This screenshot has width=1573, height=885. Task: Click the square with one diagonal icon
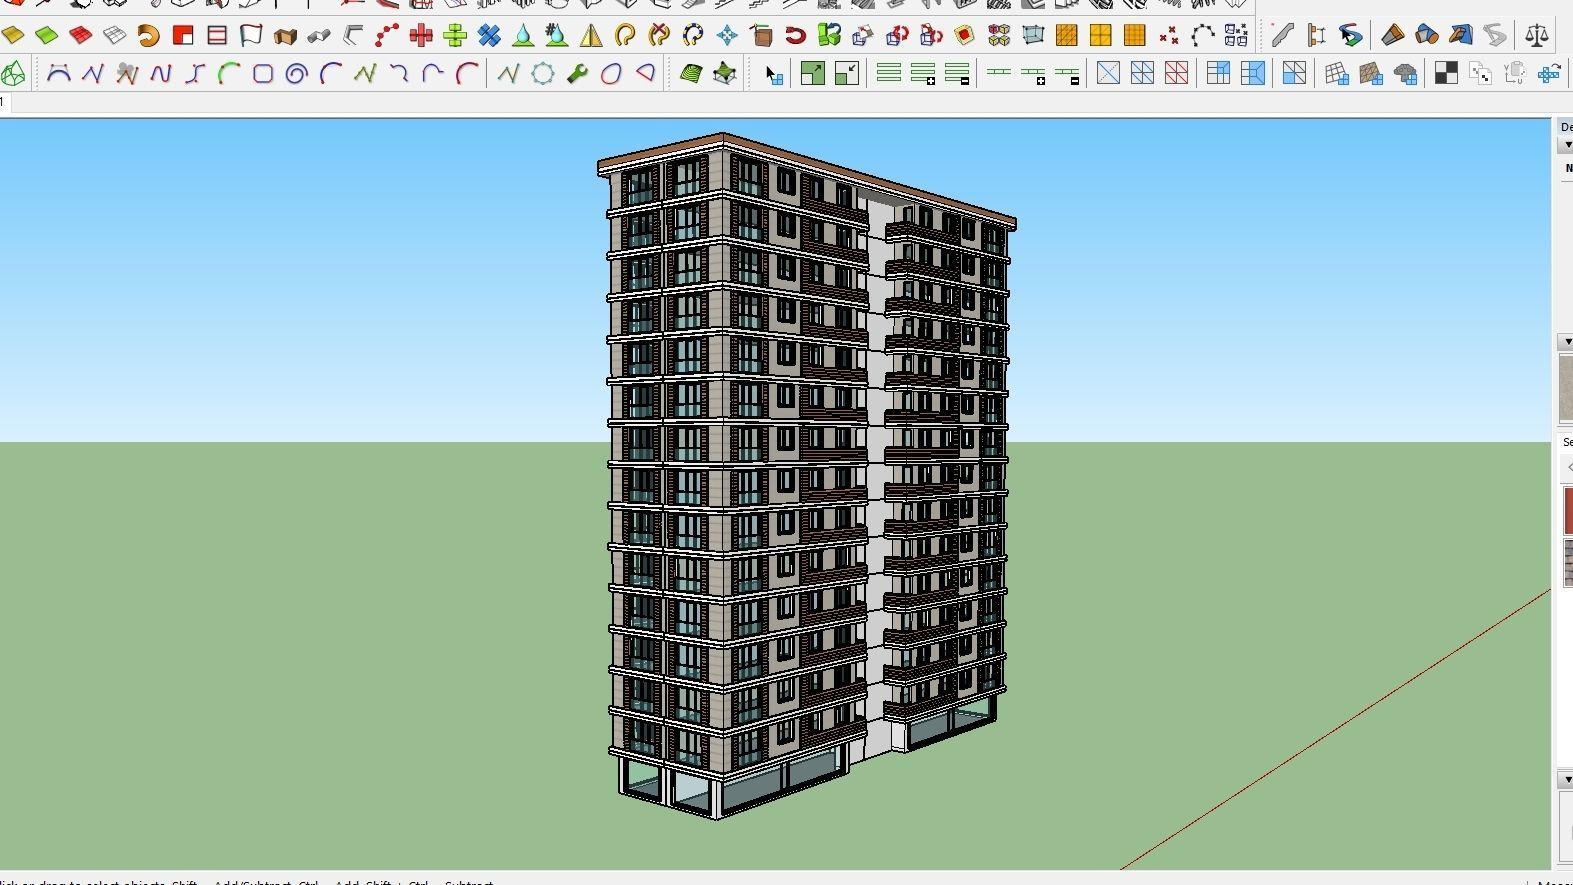point(1108,73)
